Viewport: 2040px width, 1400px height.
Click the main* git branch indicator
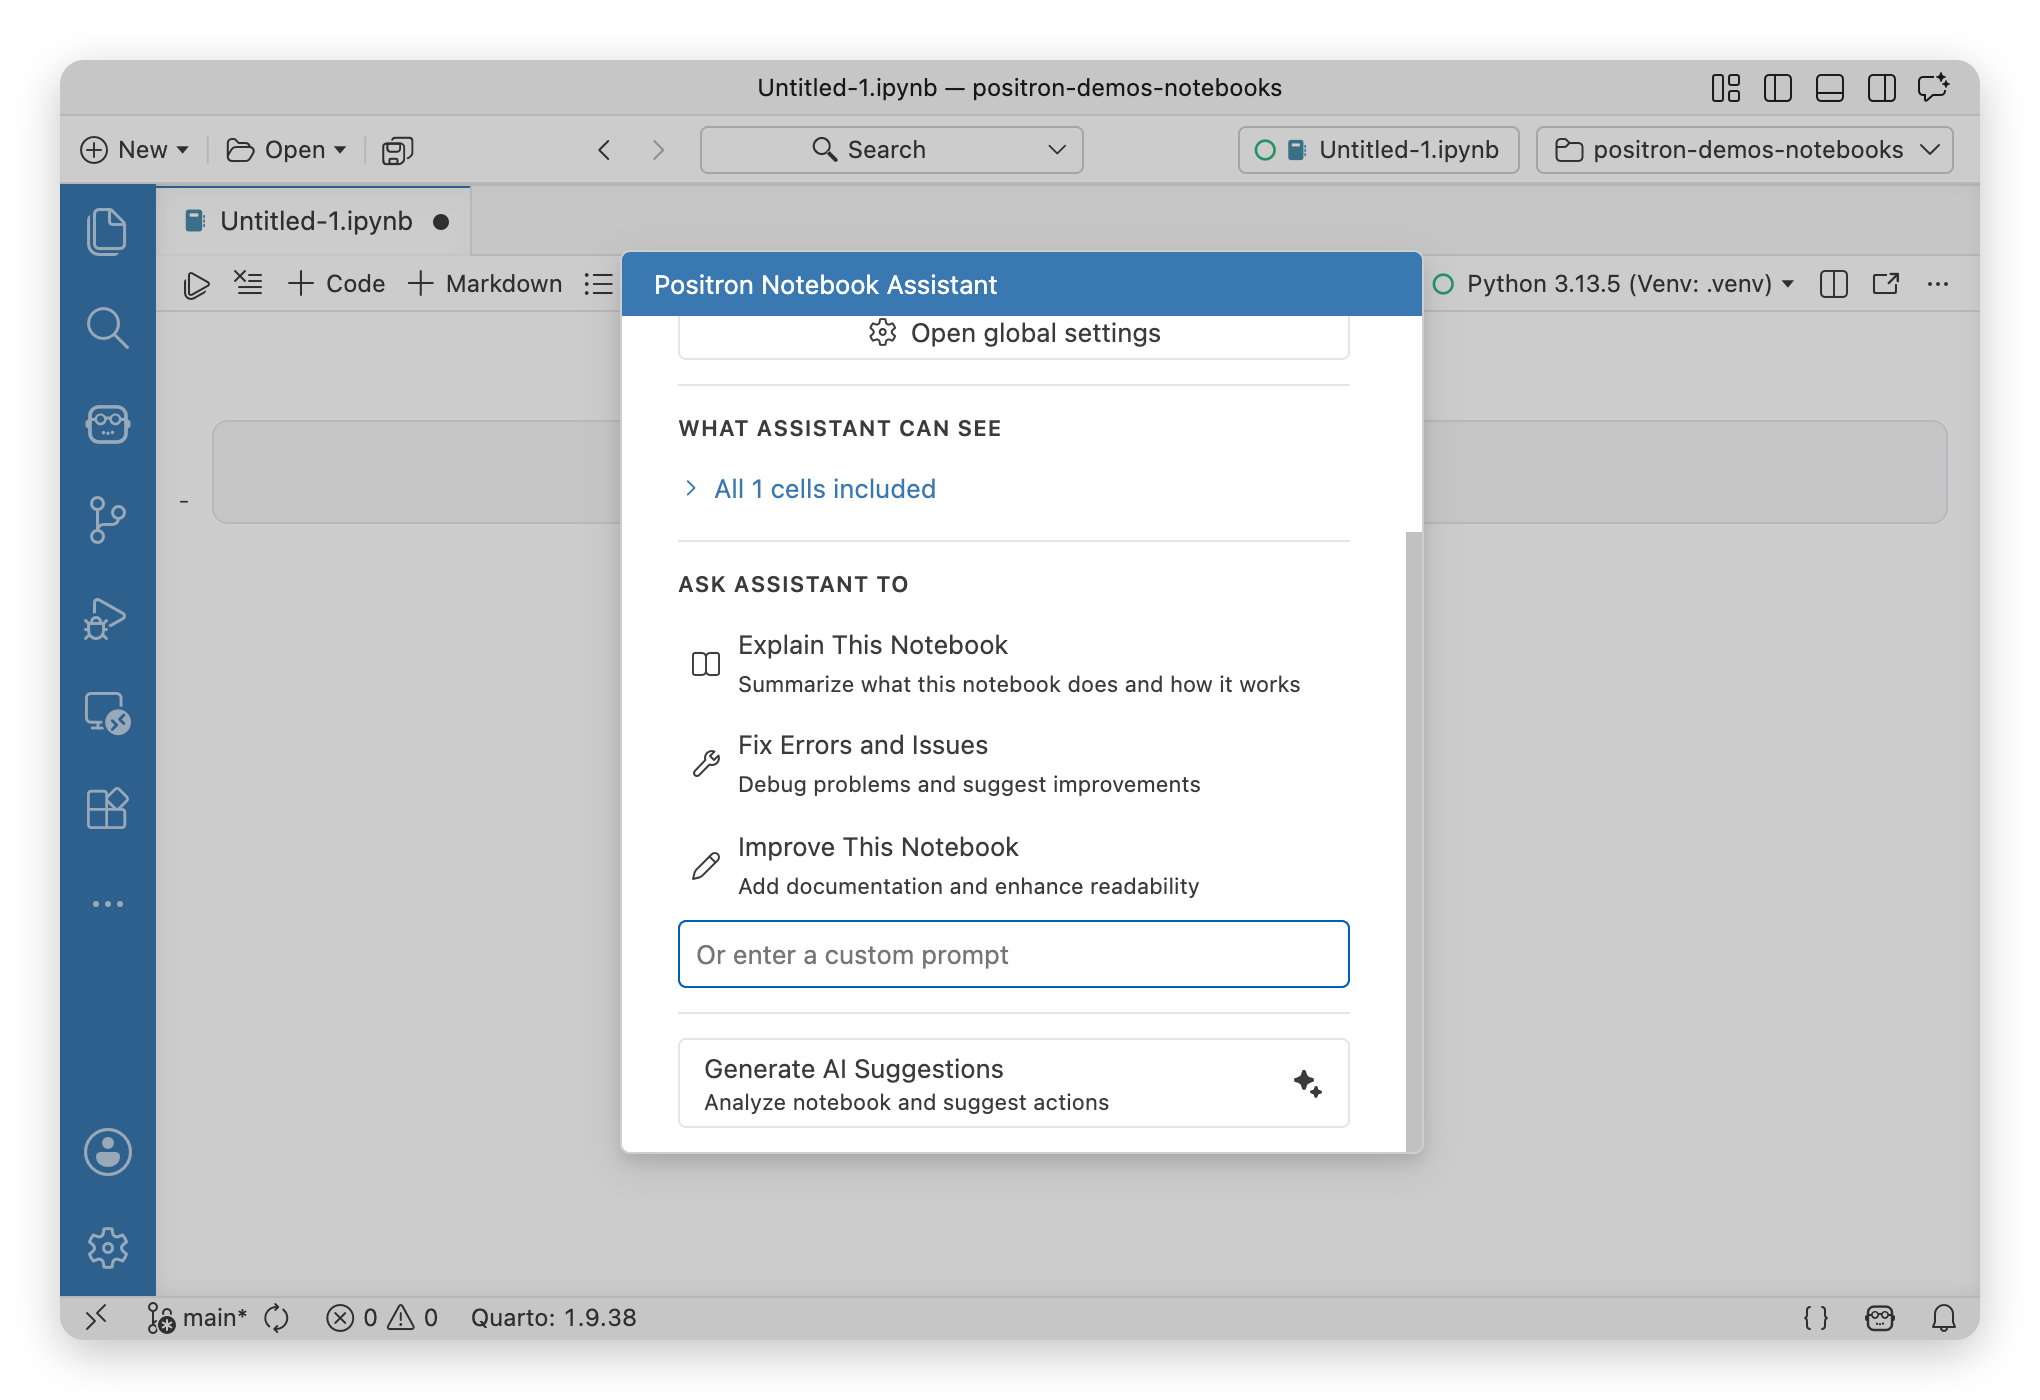pyautogui.click(x=197, y=1318)
